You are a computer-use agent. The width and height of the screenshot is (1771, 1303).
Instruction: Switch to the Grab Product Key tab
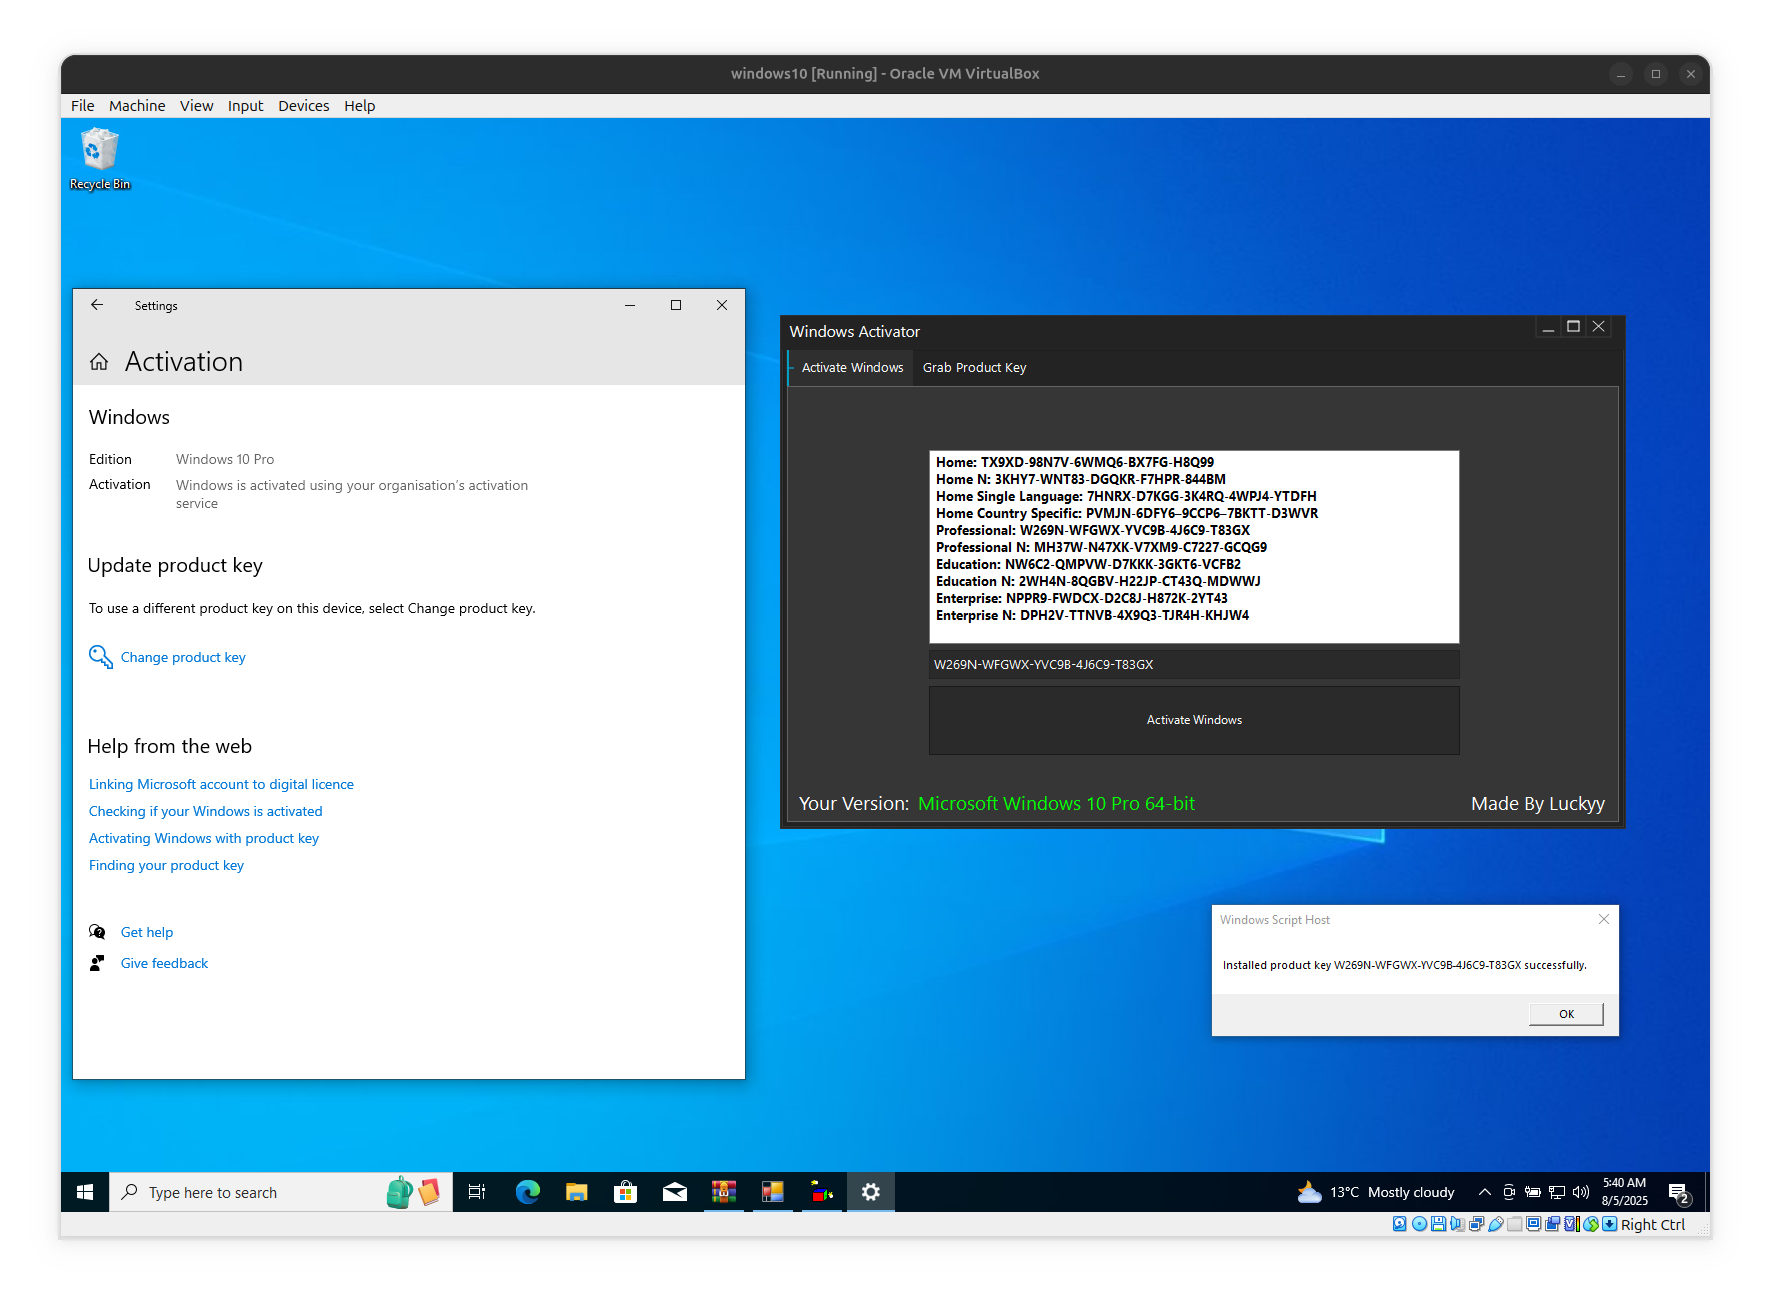(x=974, y=367)
